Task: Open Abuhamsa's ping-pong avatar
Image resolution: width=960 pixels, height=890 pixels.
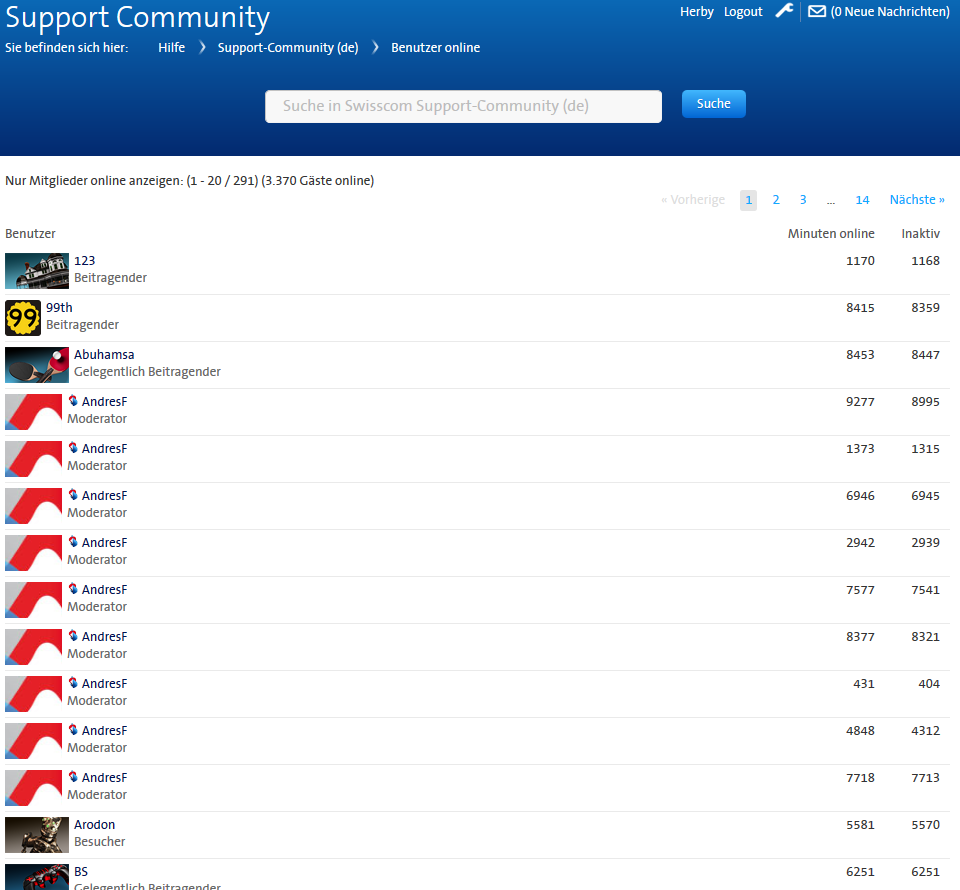Action: click(x=37, y=365)
